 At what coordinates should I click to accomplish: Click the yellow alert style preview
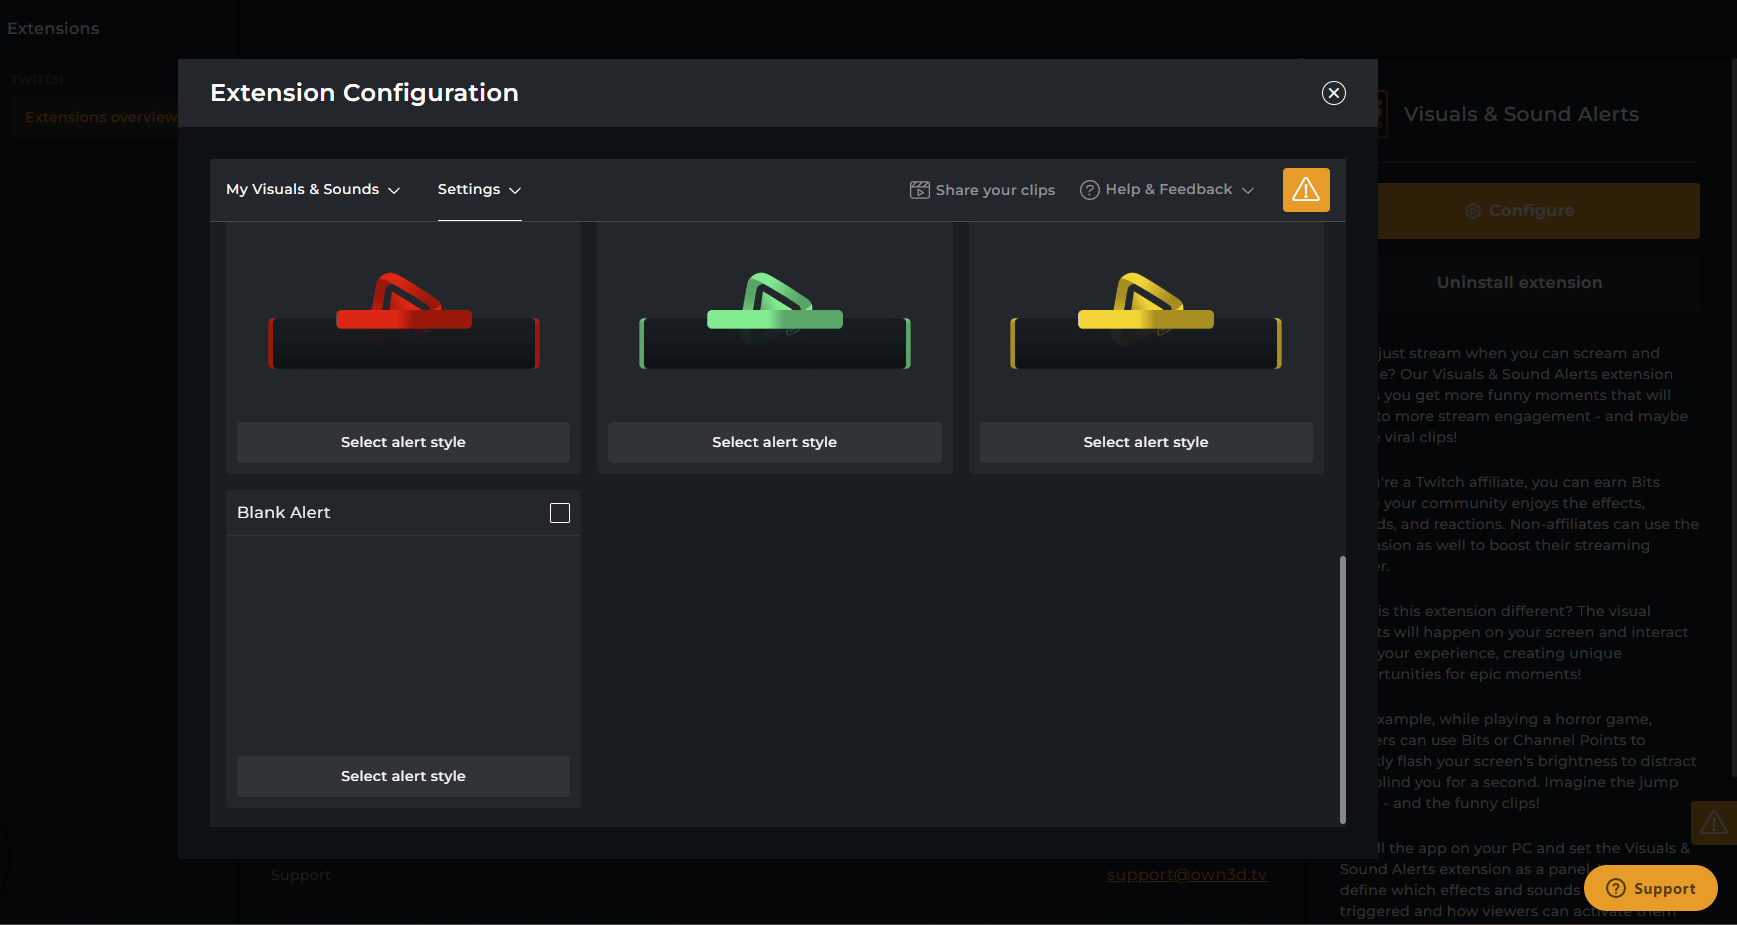click(1146, 321)
